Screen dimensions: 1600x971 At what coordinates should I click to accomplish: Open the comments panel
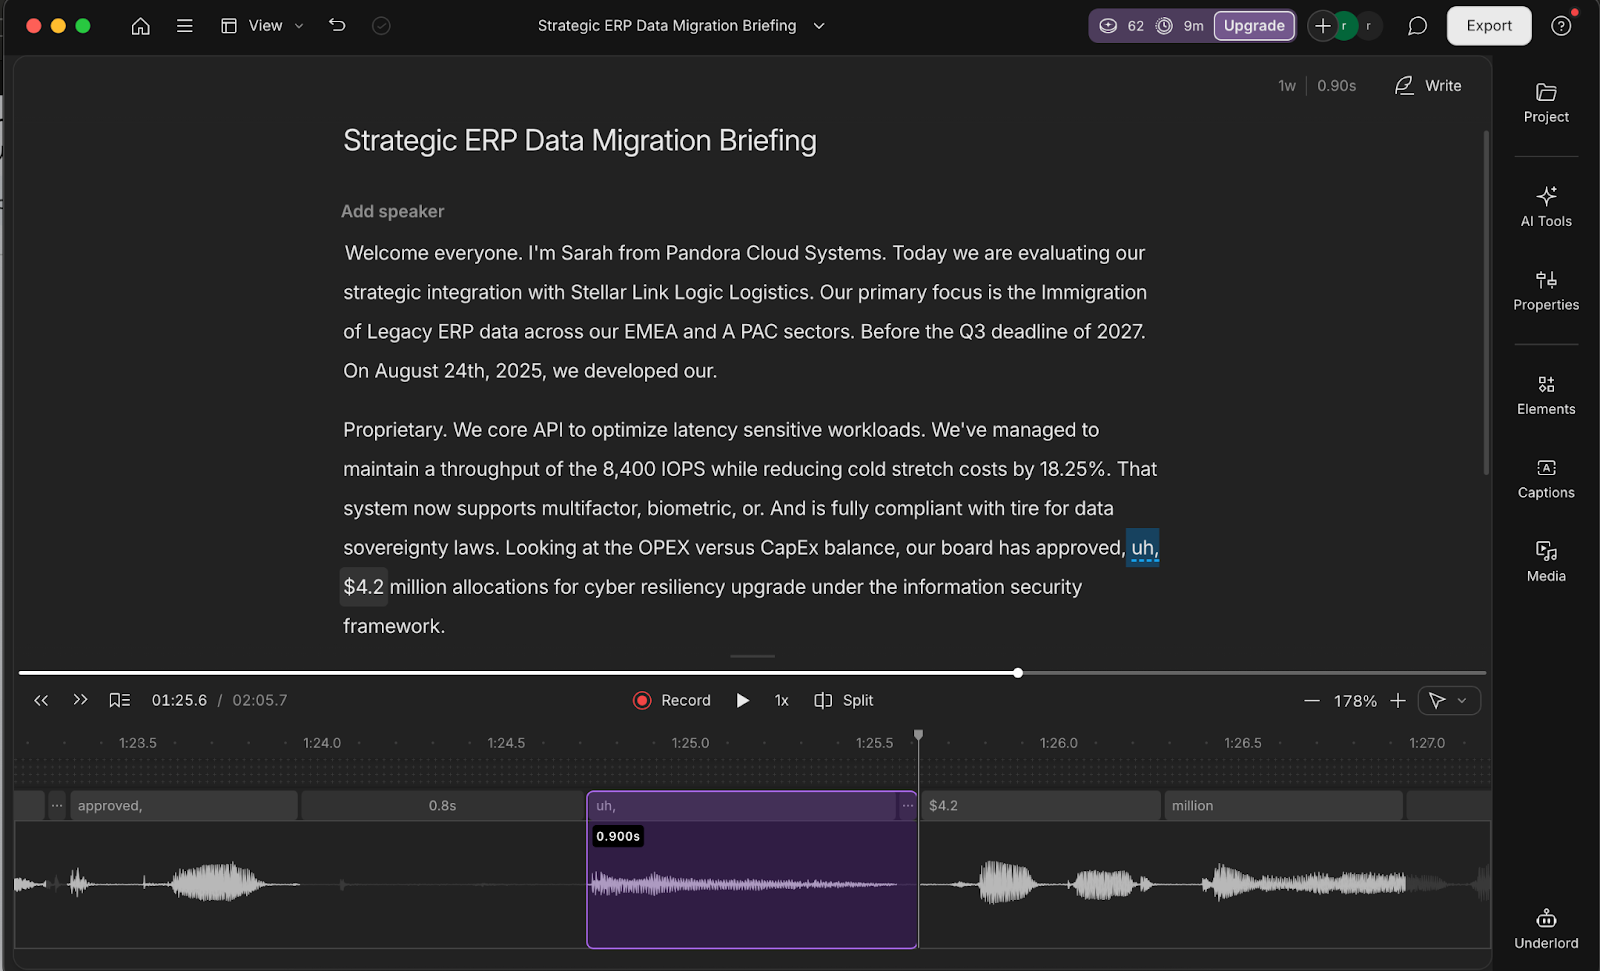tap(1417, 26)
